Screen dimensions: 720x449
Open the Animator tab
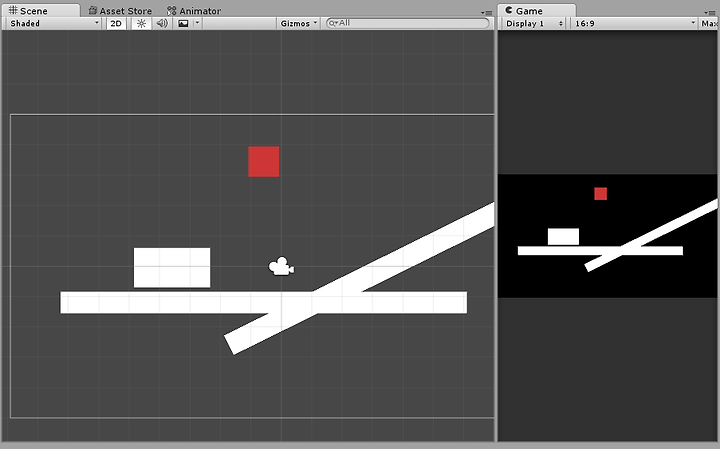(194, 11)
